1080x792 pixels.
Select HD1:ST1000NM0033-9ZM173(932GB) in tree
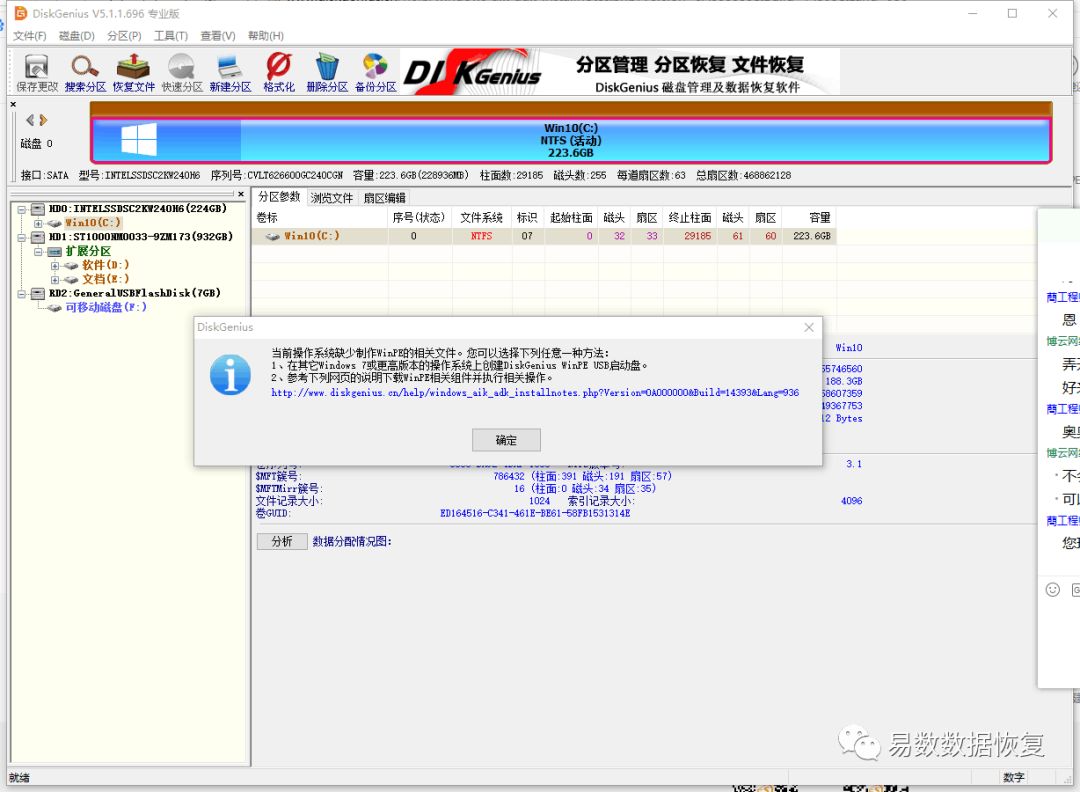[x=141, y=236]
